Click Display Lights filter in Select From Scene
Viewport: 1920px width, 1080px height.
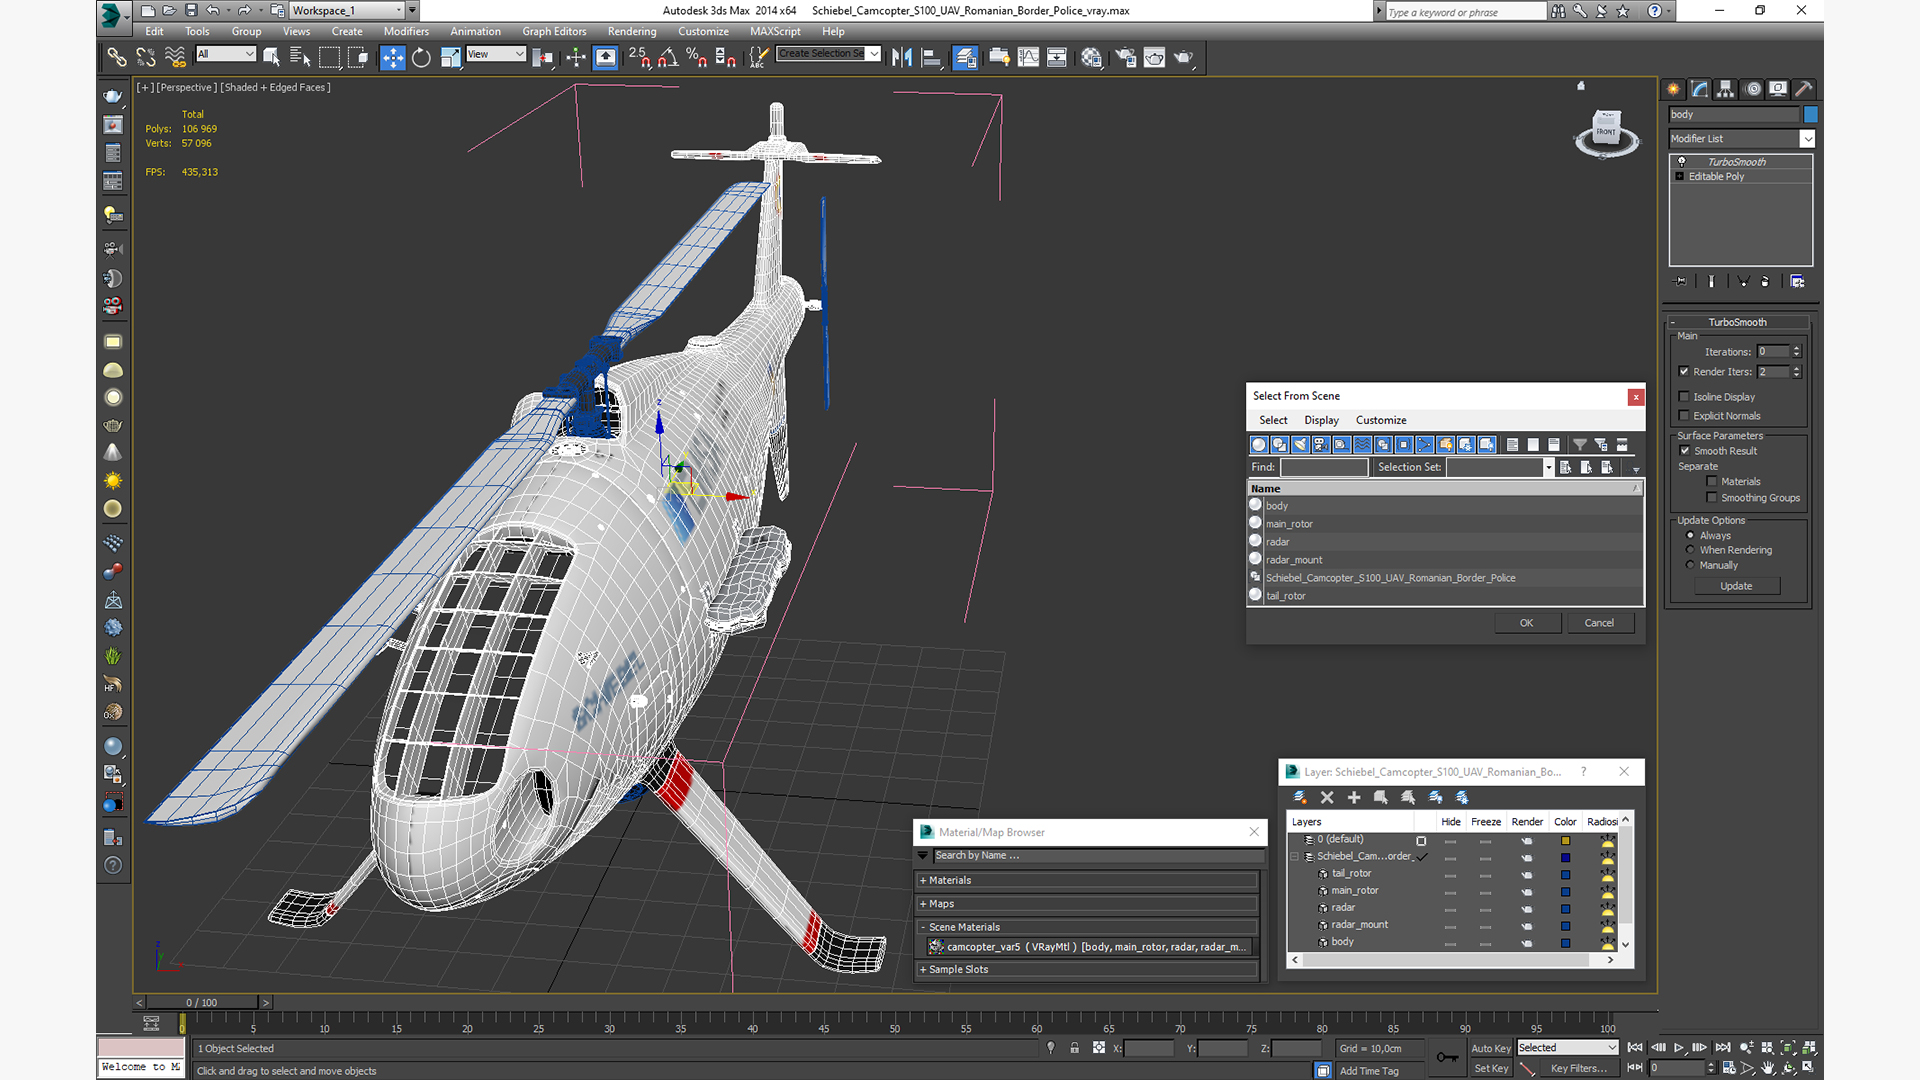coord(1300,445)
